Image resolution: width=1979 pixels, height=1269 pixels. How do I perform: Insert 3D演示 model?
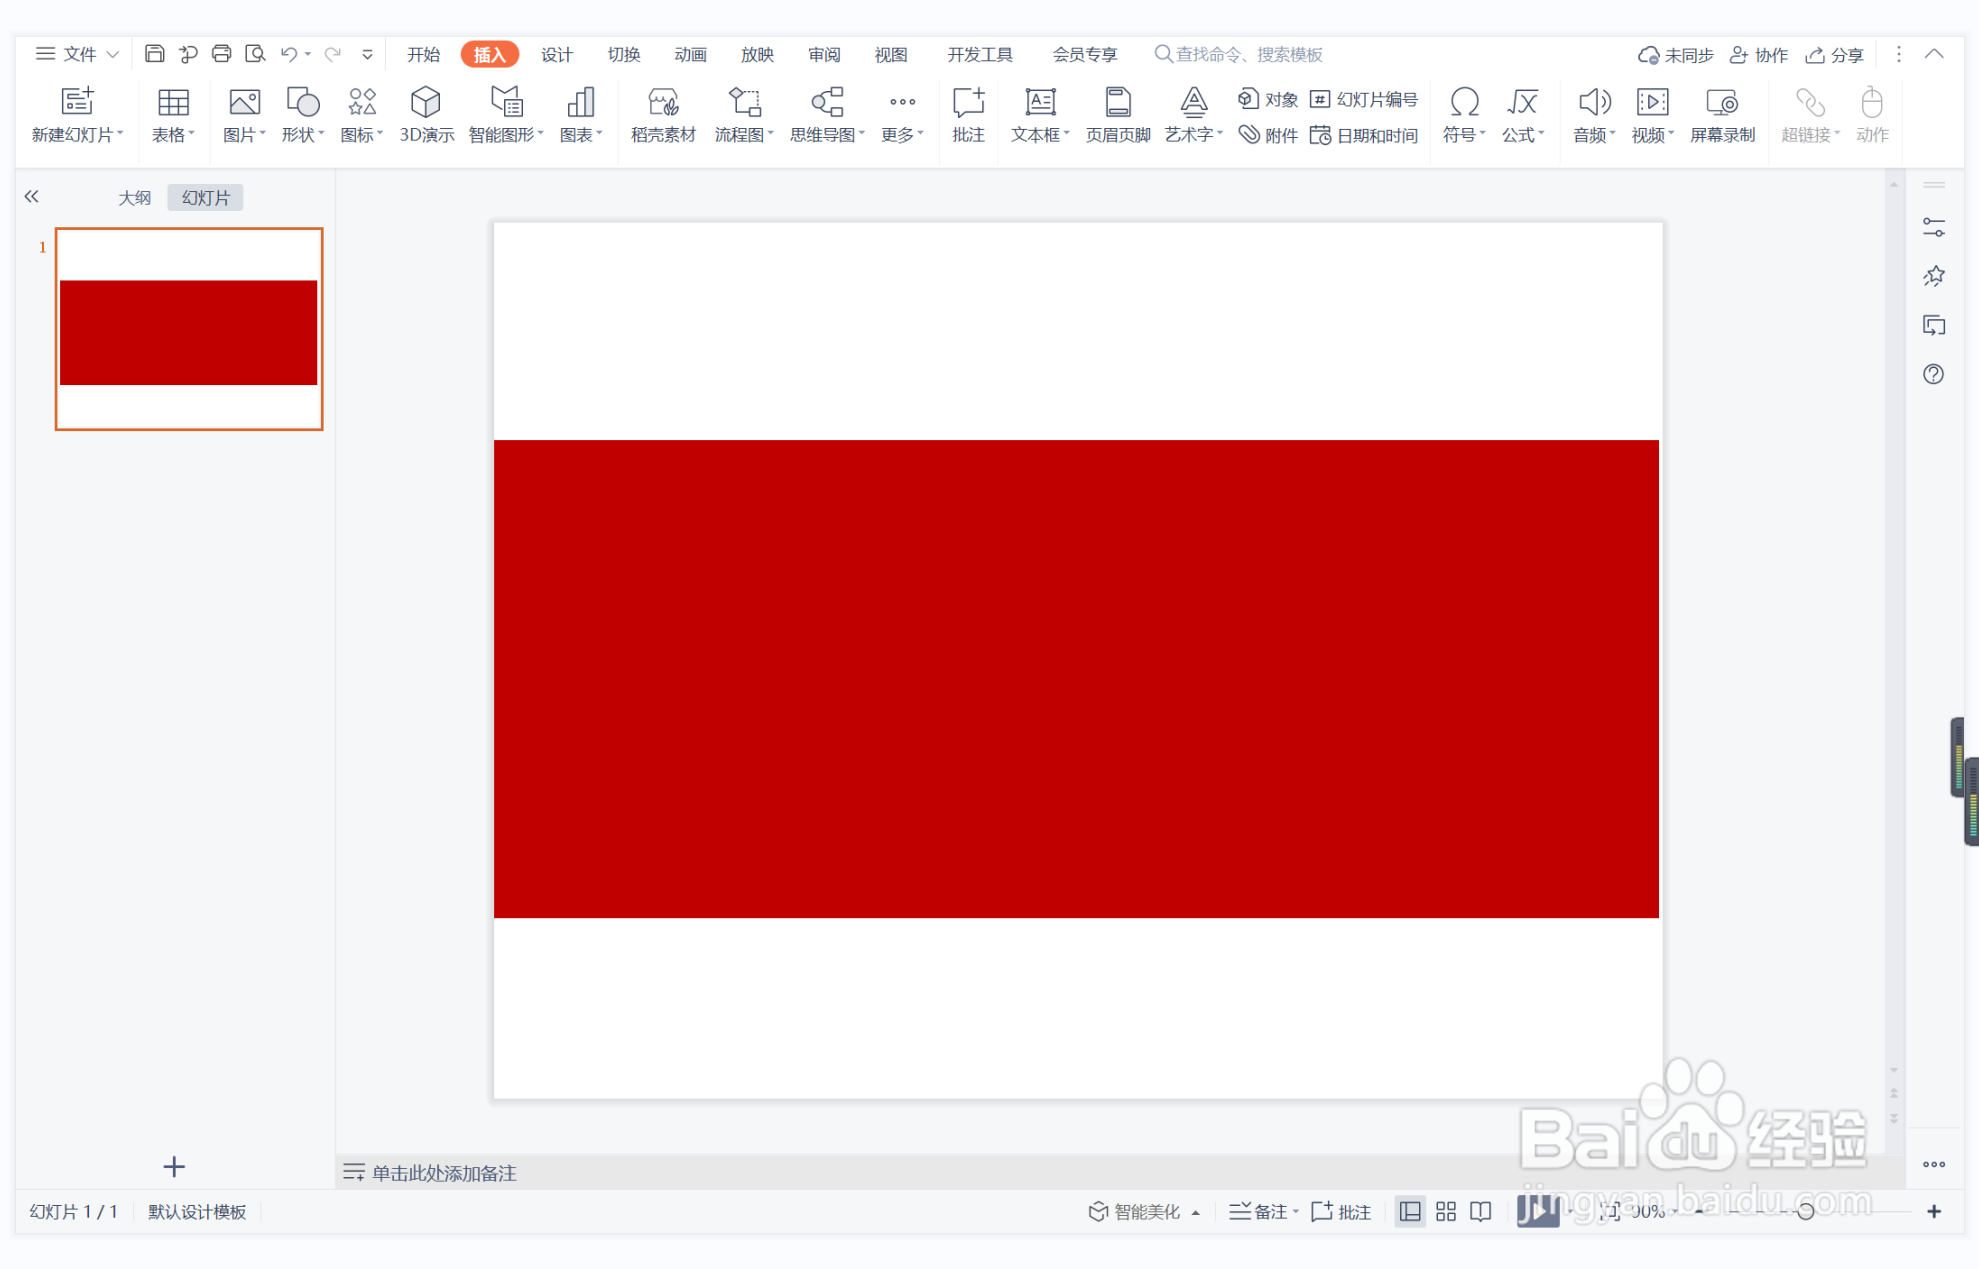pos(427,115)
